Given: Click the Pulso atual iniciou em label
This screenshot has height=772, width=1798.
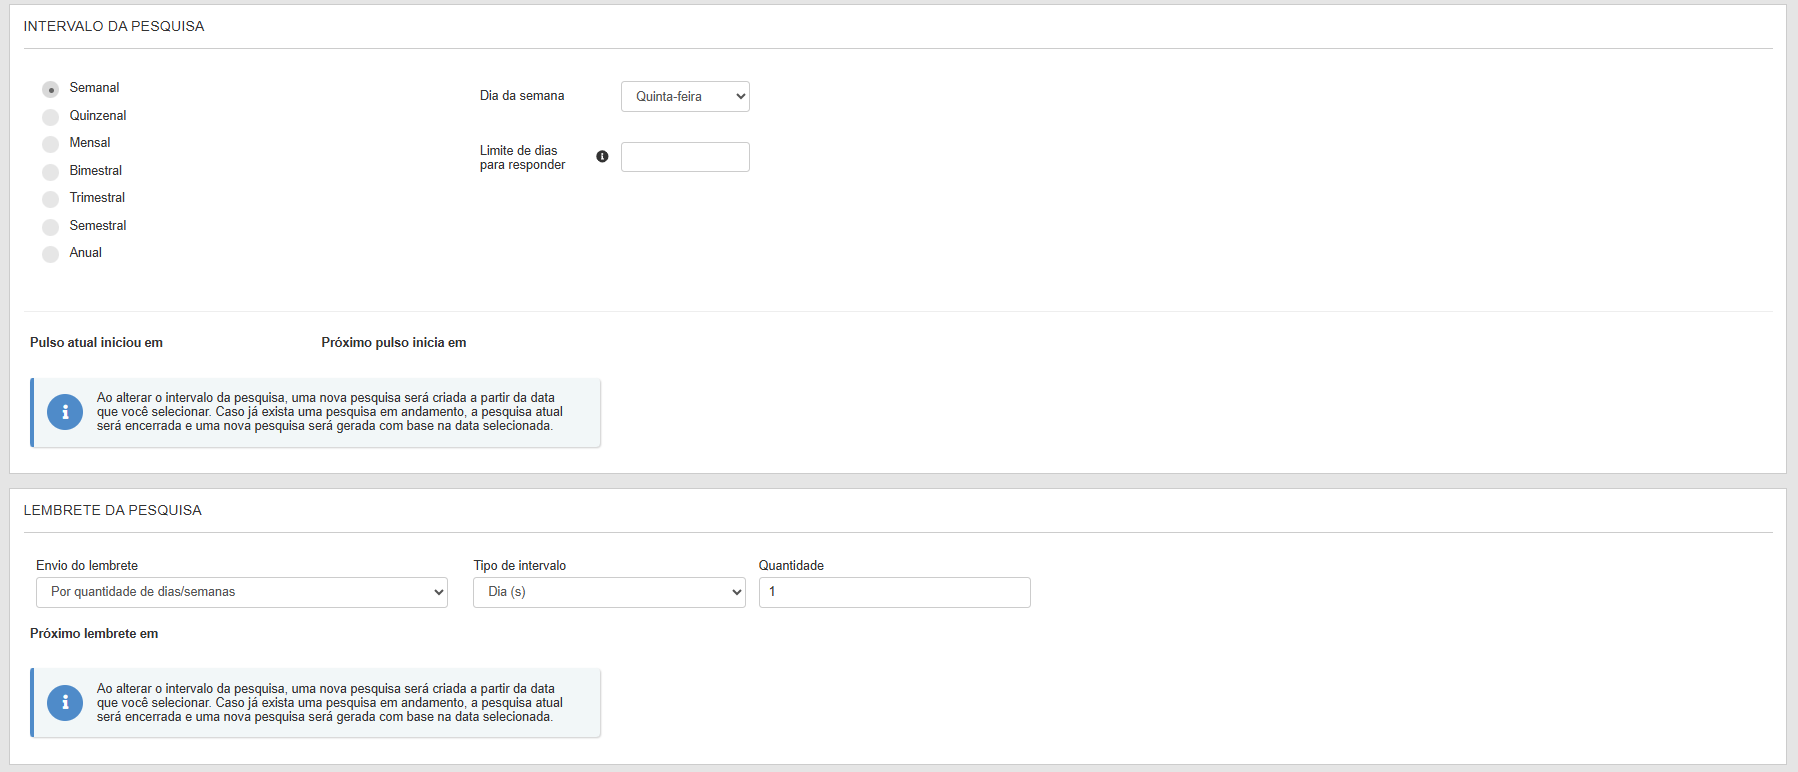Looking at the screenshot, I should (x=96, y=342).
